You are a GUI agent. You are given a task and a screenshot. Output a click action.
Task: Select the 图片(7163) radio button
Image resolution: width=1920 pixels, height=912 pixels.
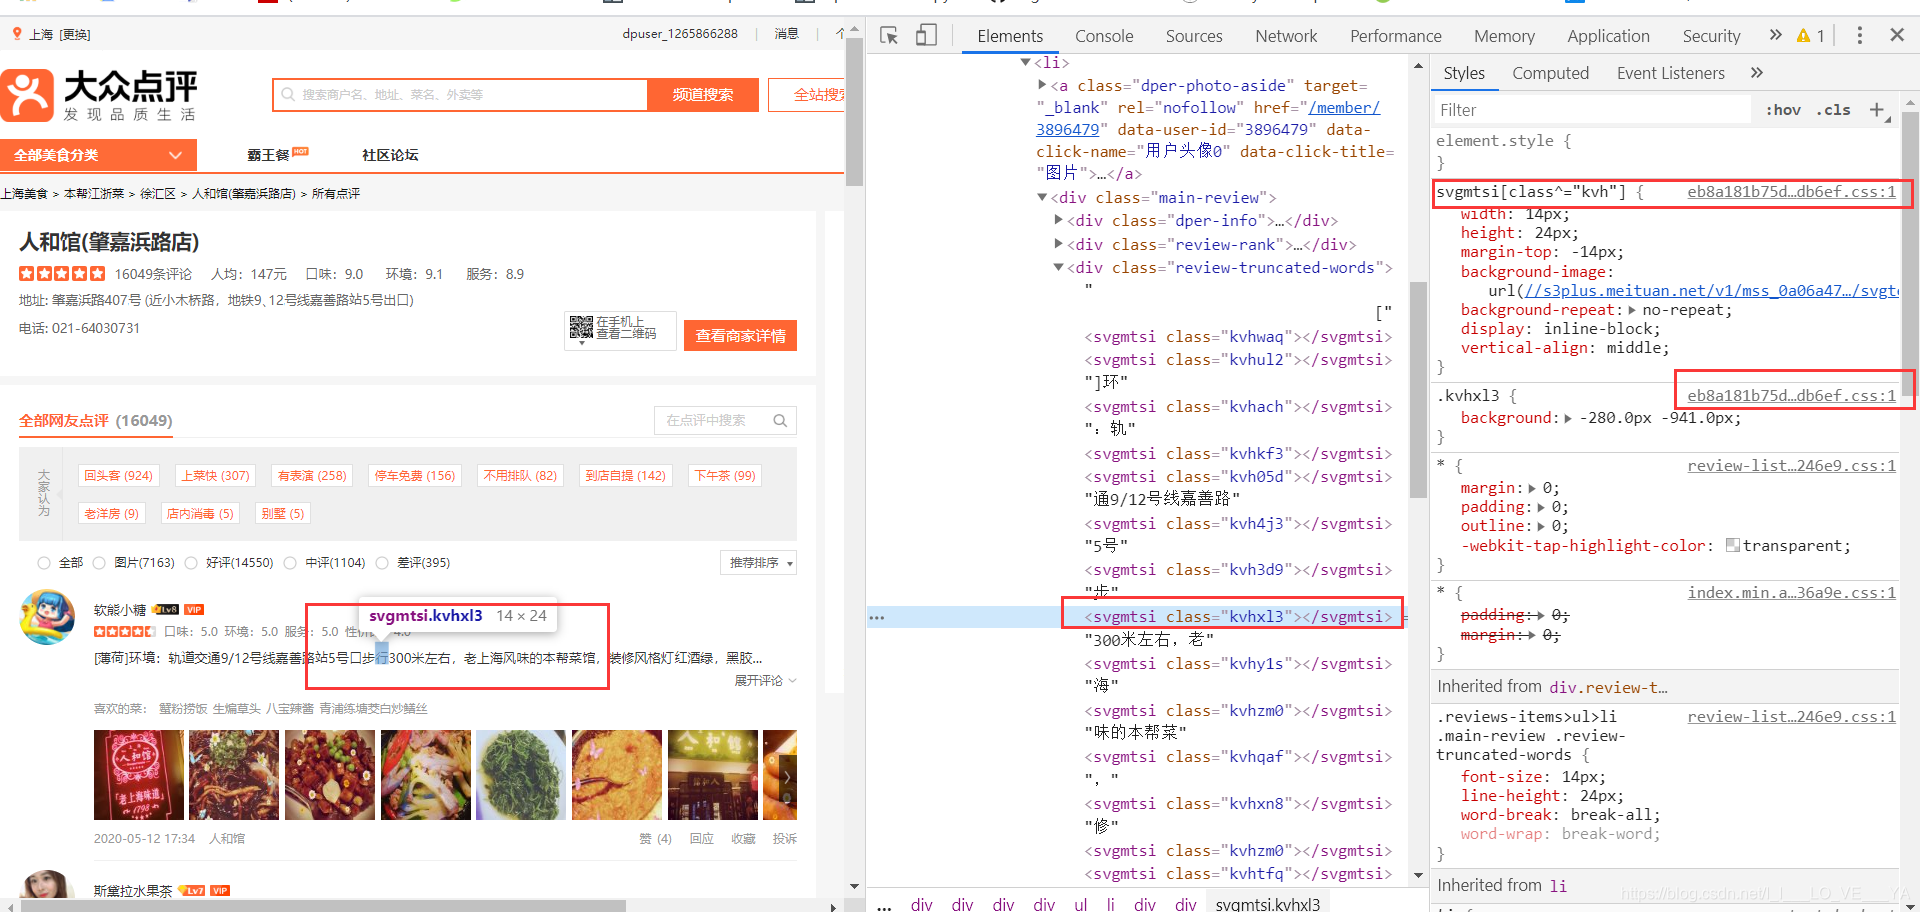(x=99, y=563)
